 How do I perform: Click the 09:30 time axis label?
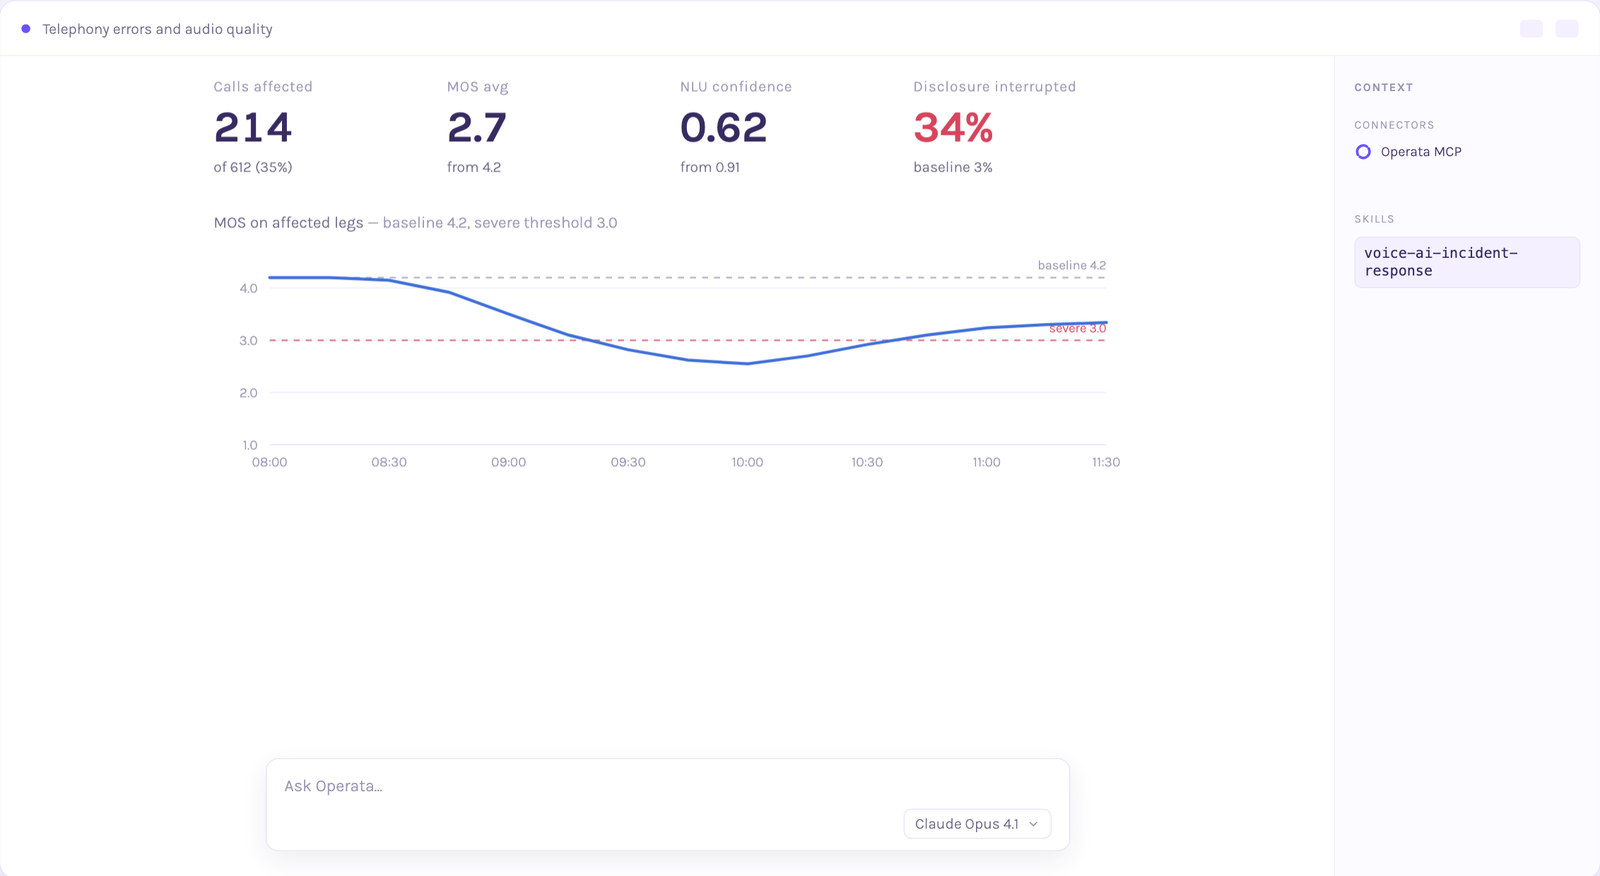(x=628, y=462)
